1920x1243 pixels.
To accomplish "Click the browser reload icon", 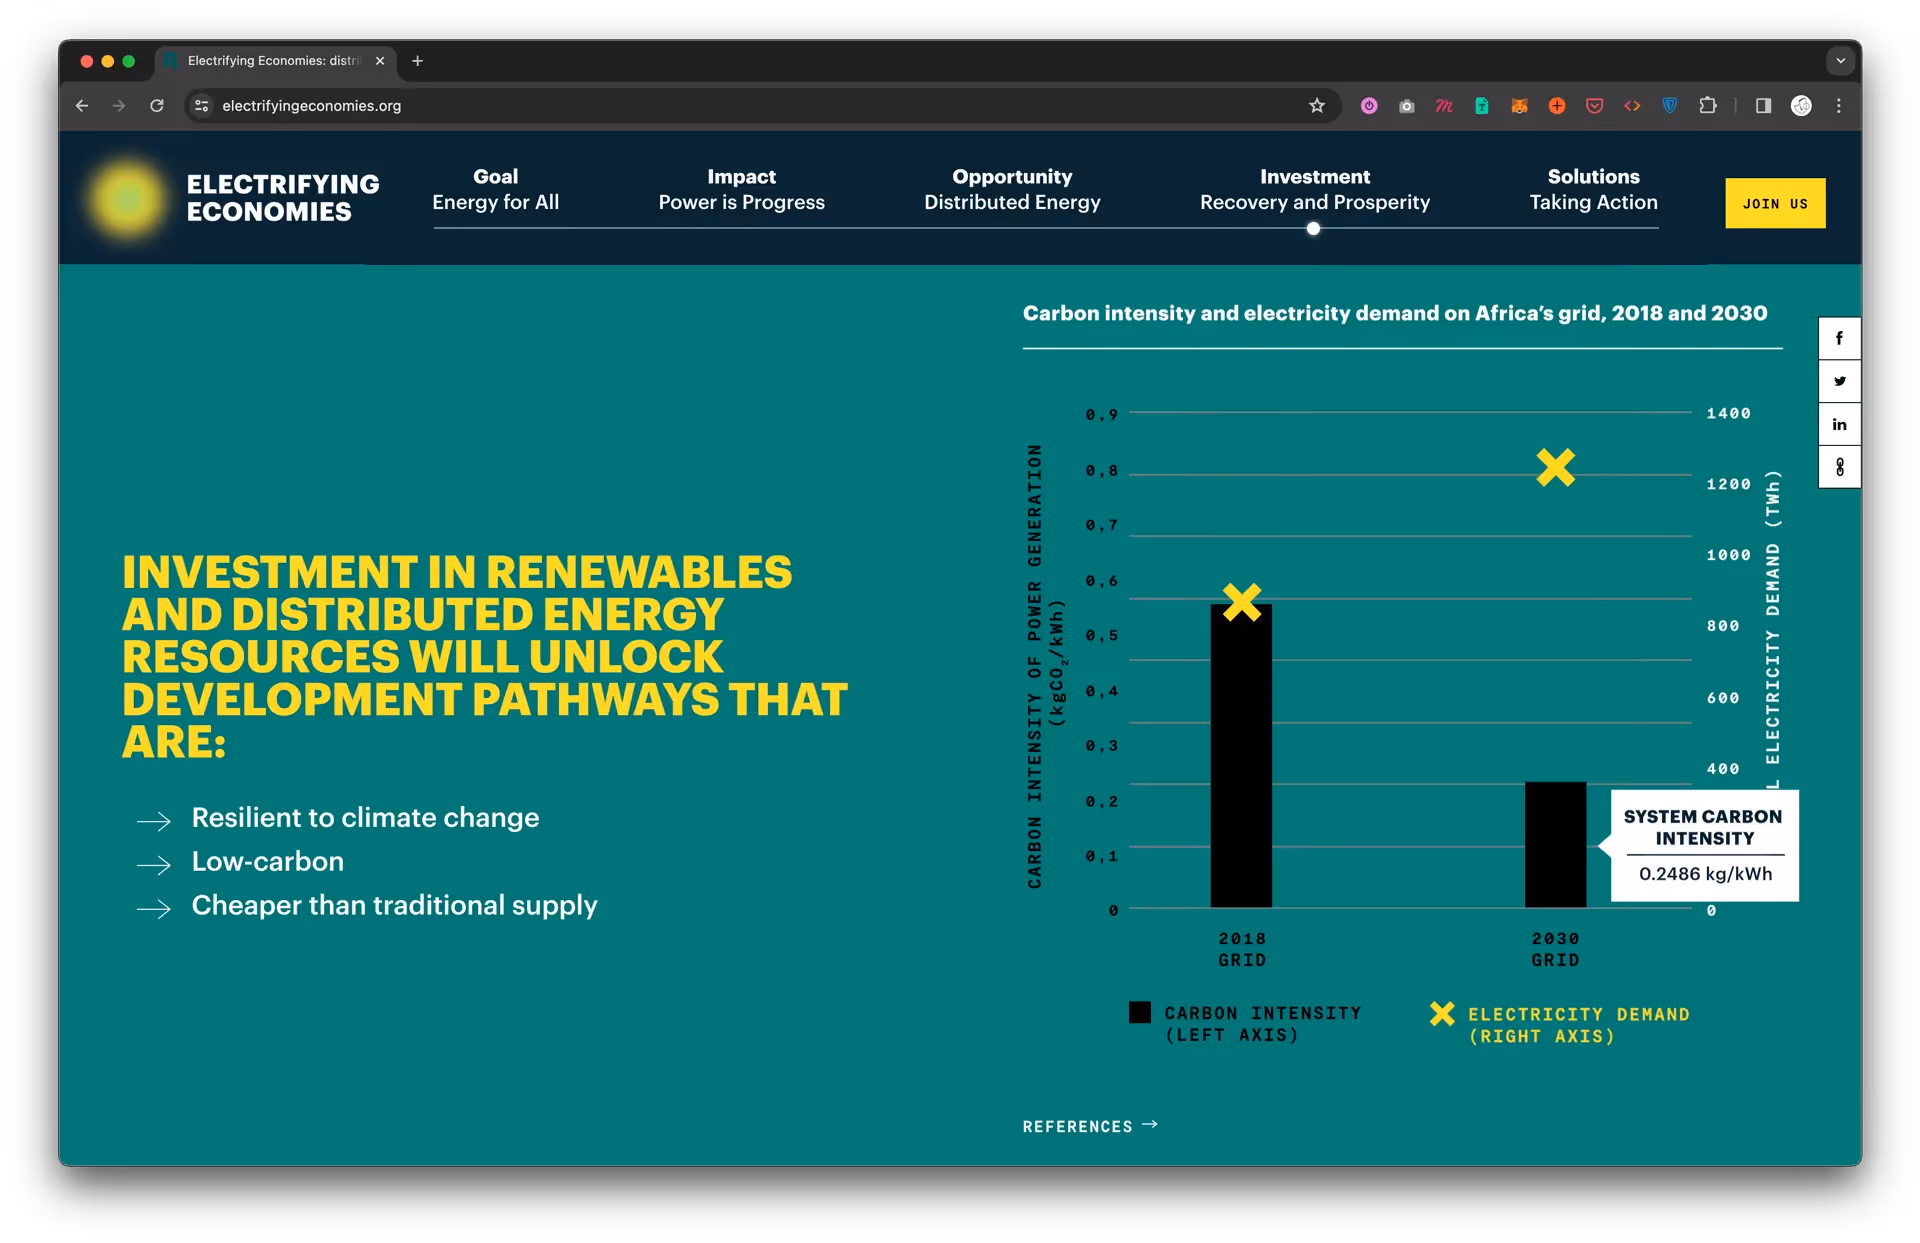I will (x=157, y=106).
